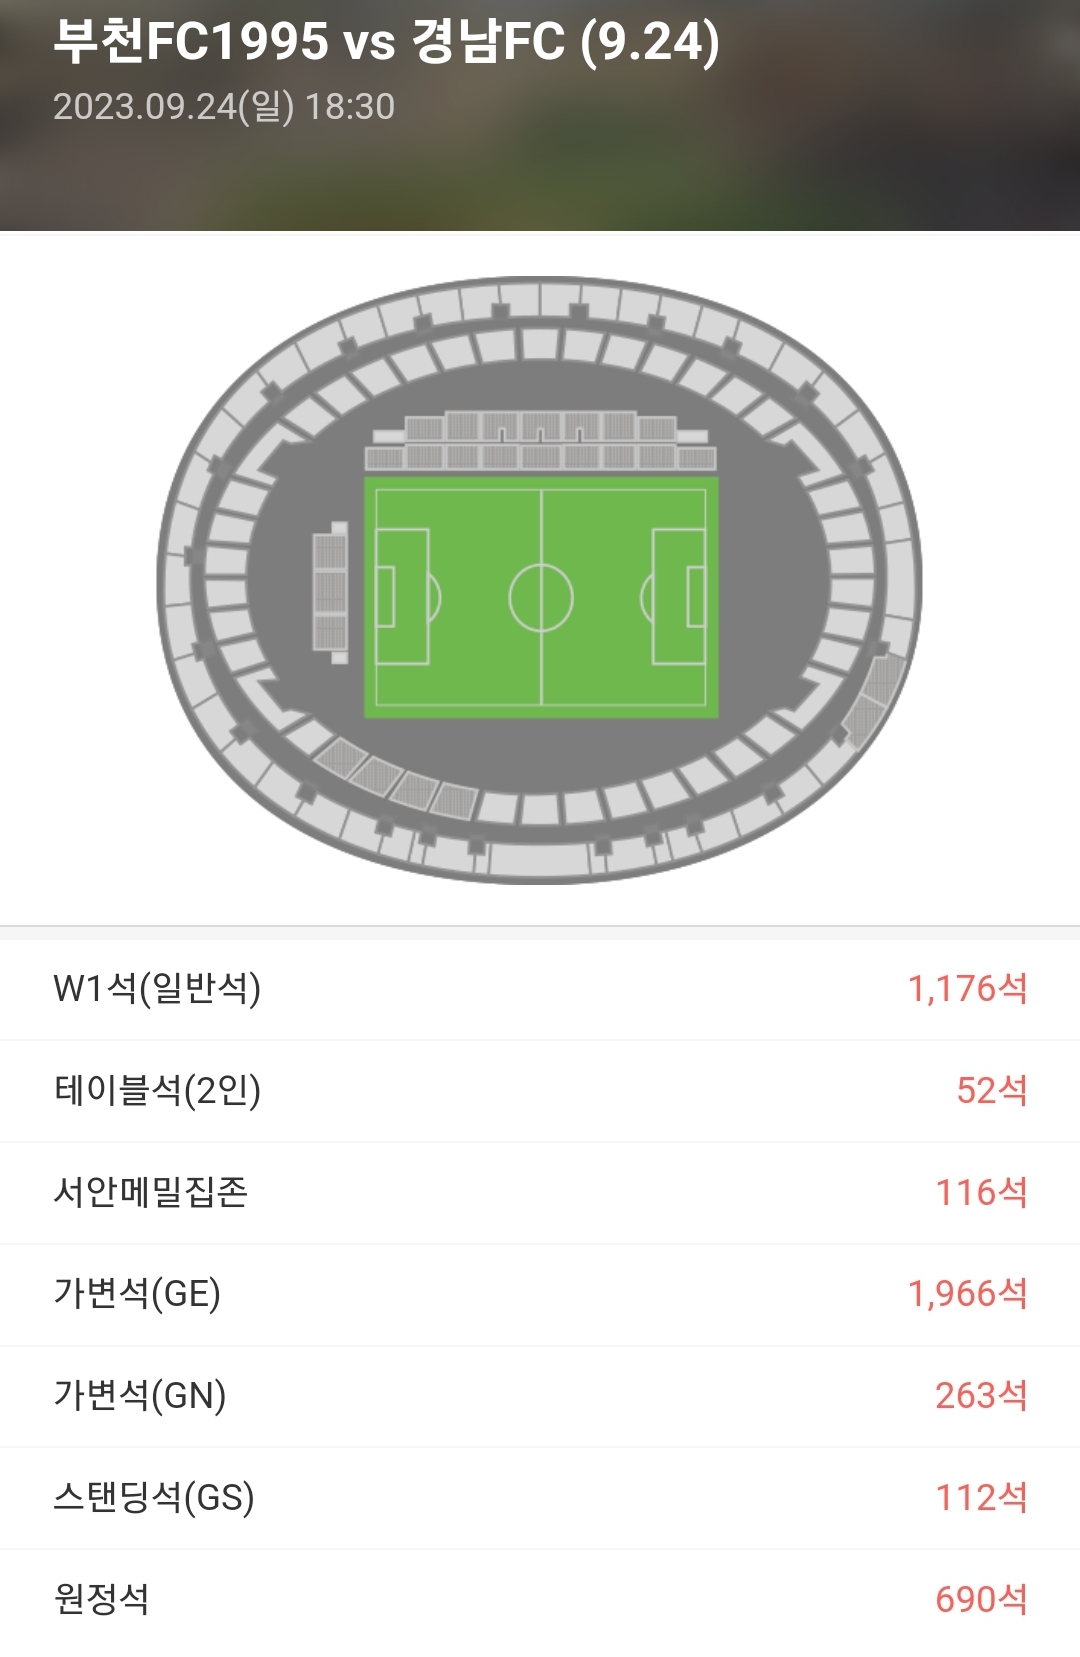Image resolution: width=1080 pixels, height=1657 pixels.
Task: Tap the 690석 away seat count
Action: (981, 1598)
